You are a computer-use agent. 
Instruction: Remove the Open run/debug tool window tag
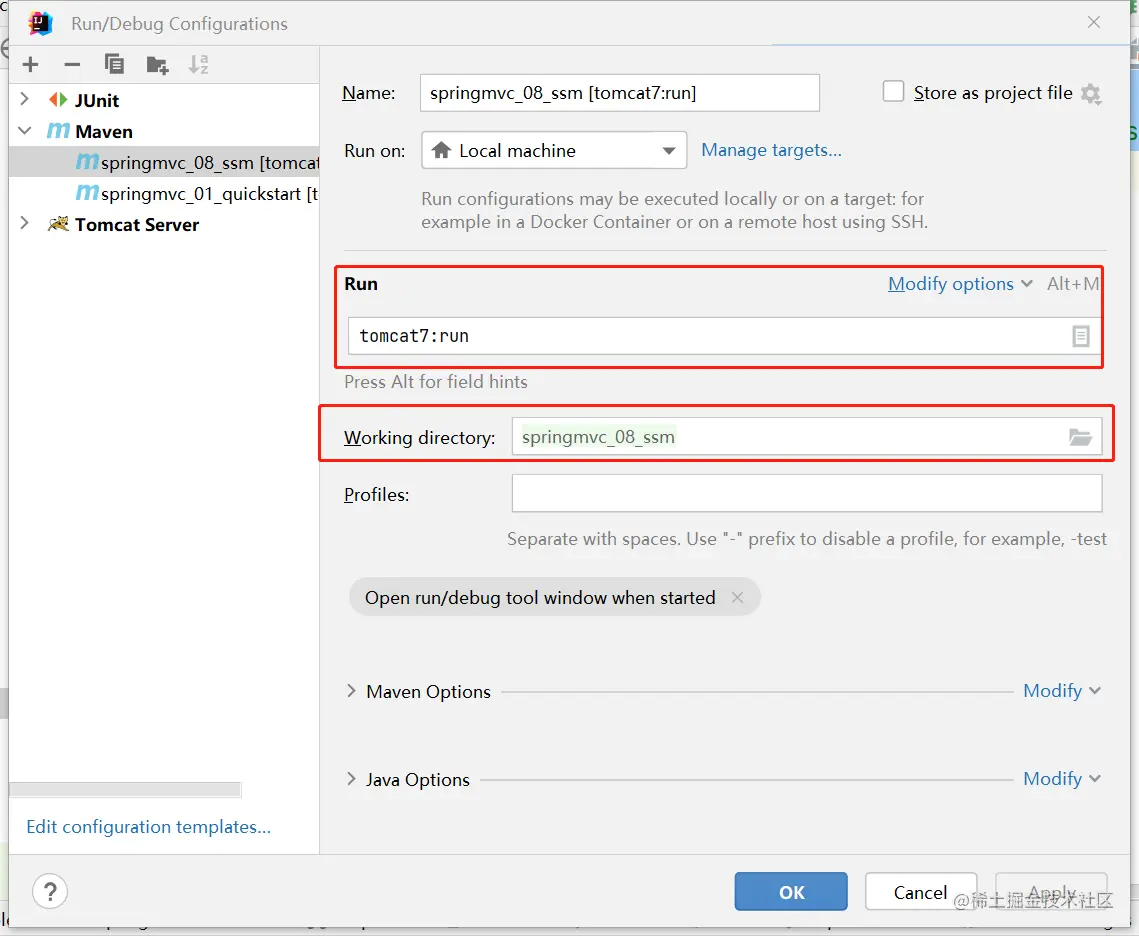(x=737, y=598)
